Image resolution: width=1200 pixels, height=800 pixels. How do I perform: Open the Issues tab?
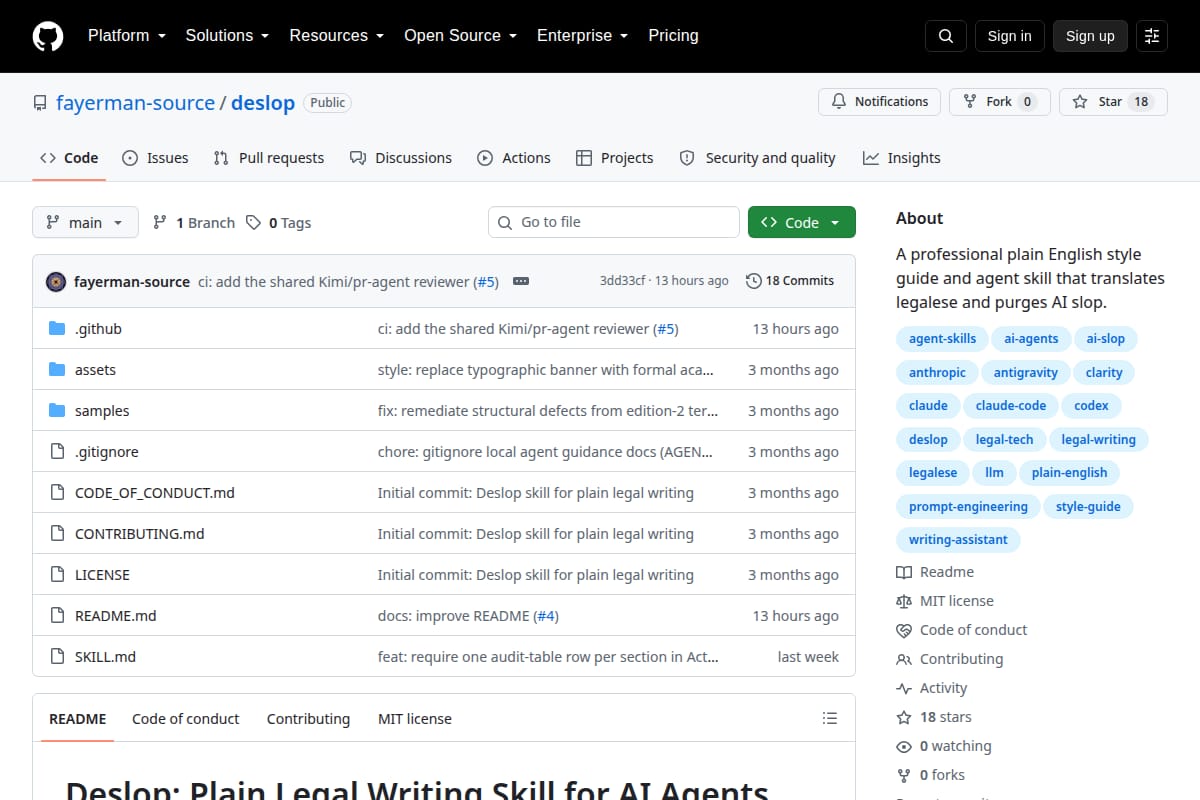click(x=155, y=158)
